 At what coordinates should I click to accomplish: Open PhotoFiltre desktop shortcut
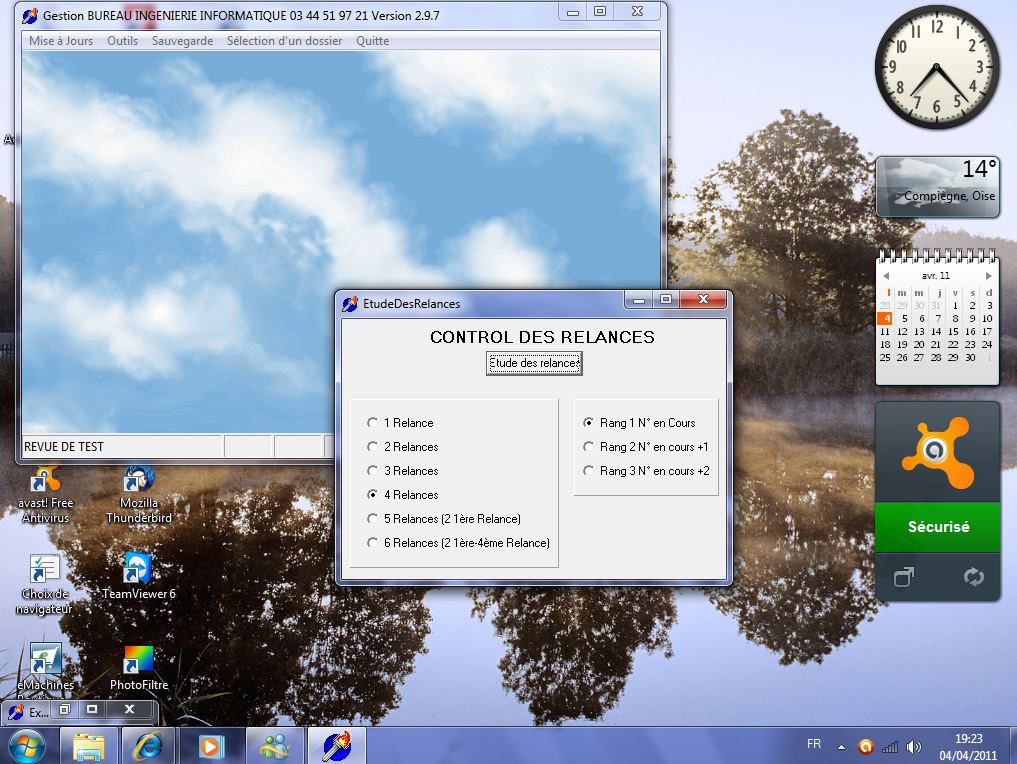[x=138, y=662]
